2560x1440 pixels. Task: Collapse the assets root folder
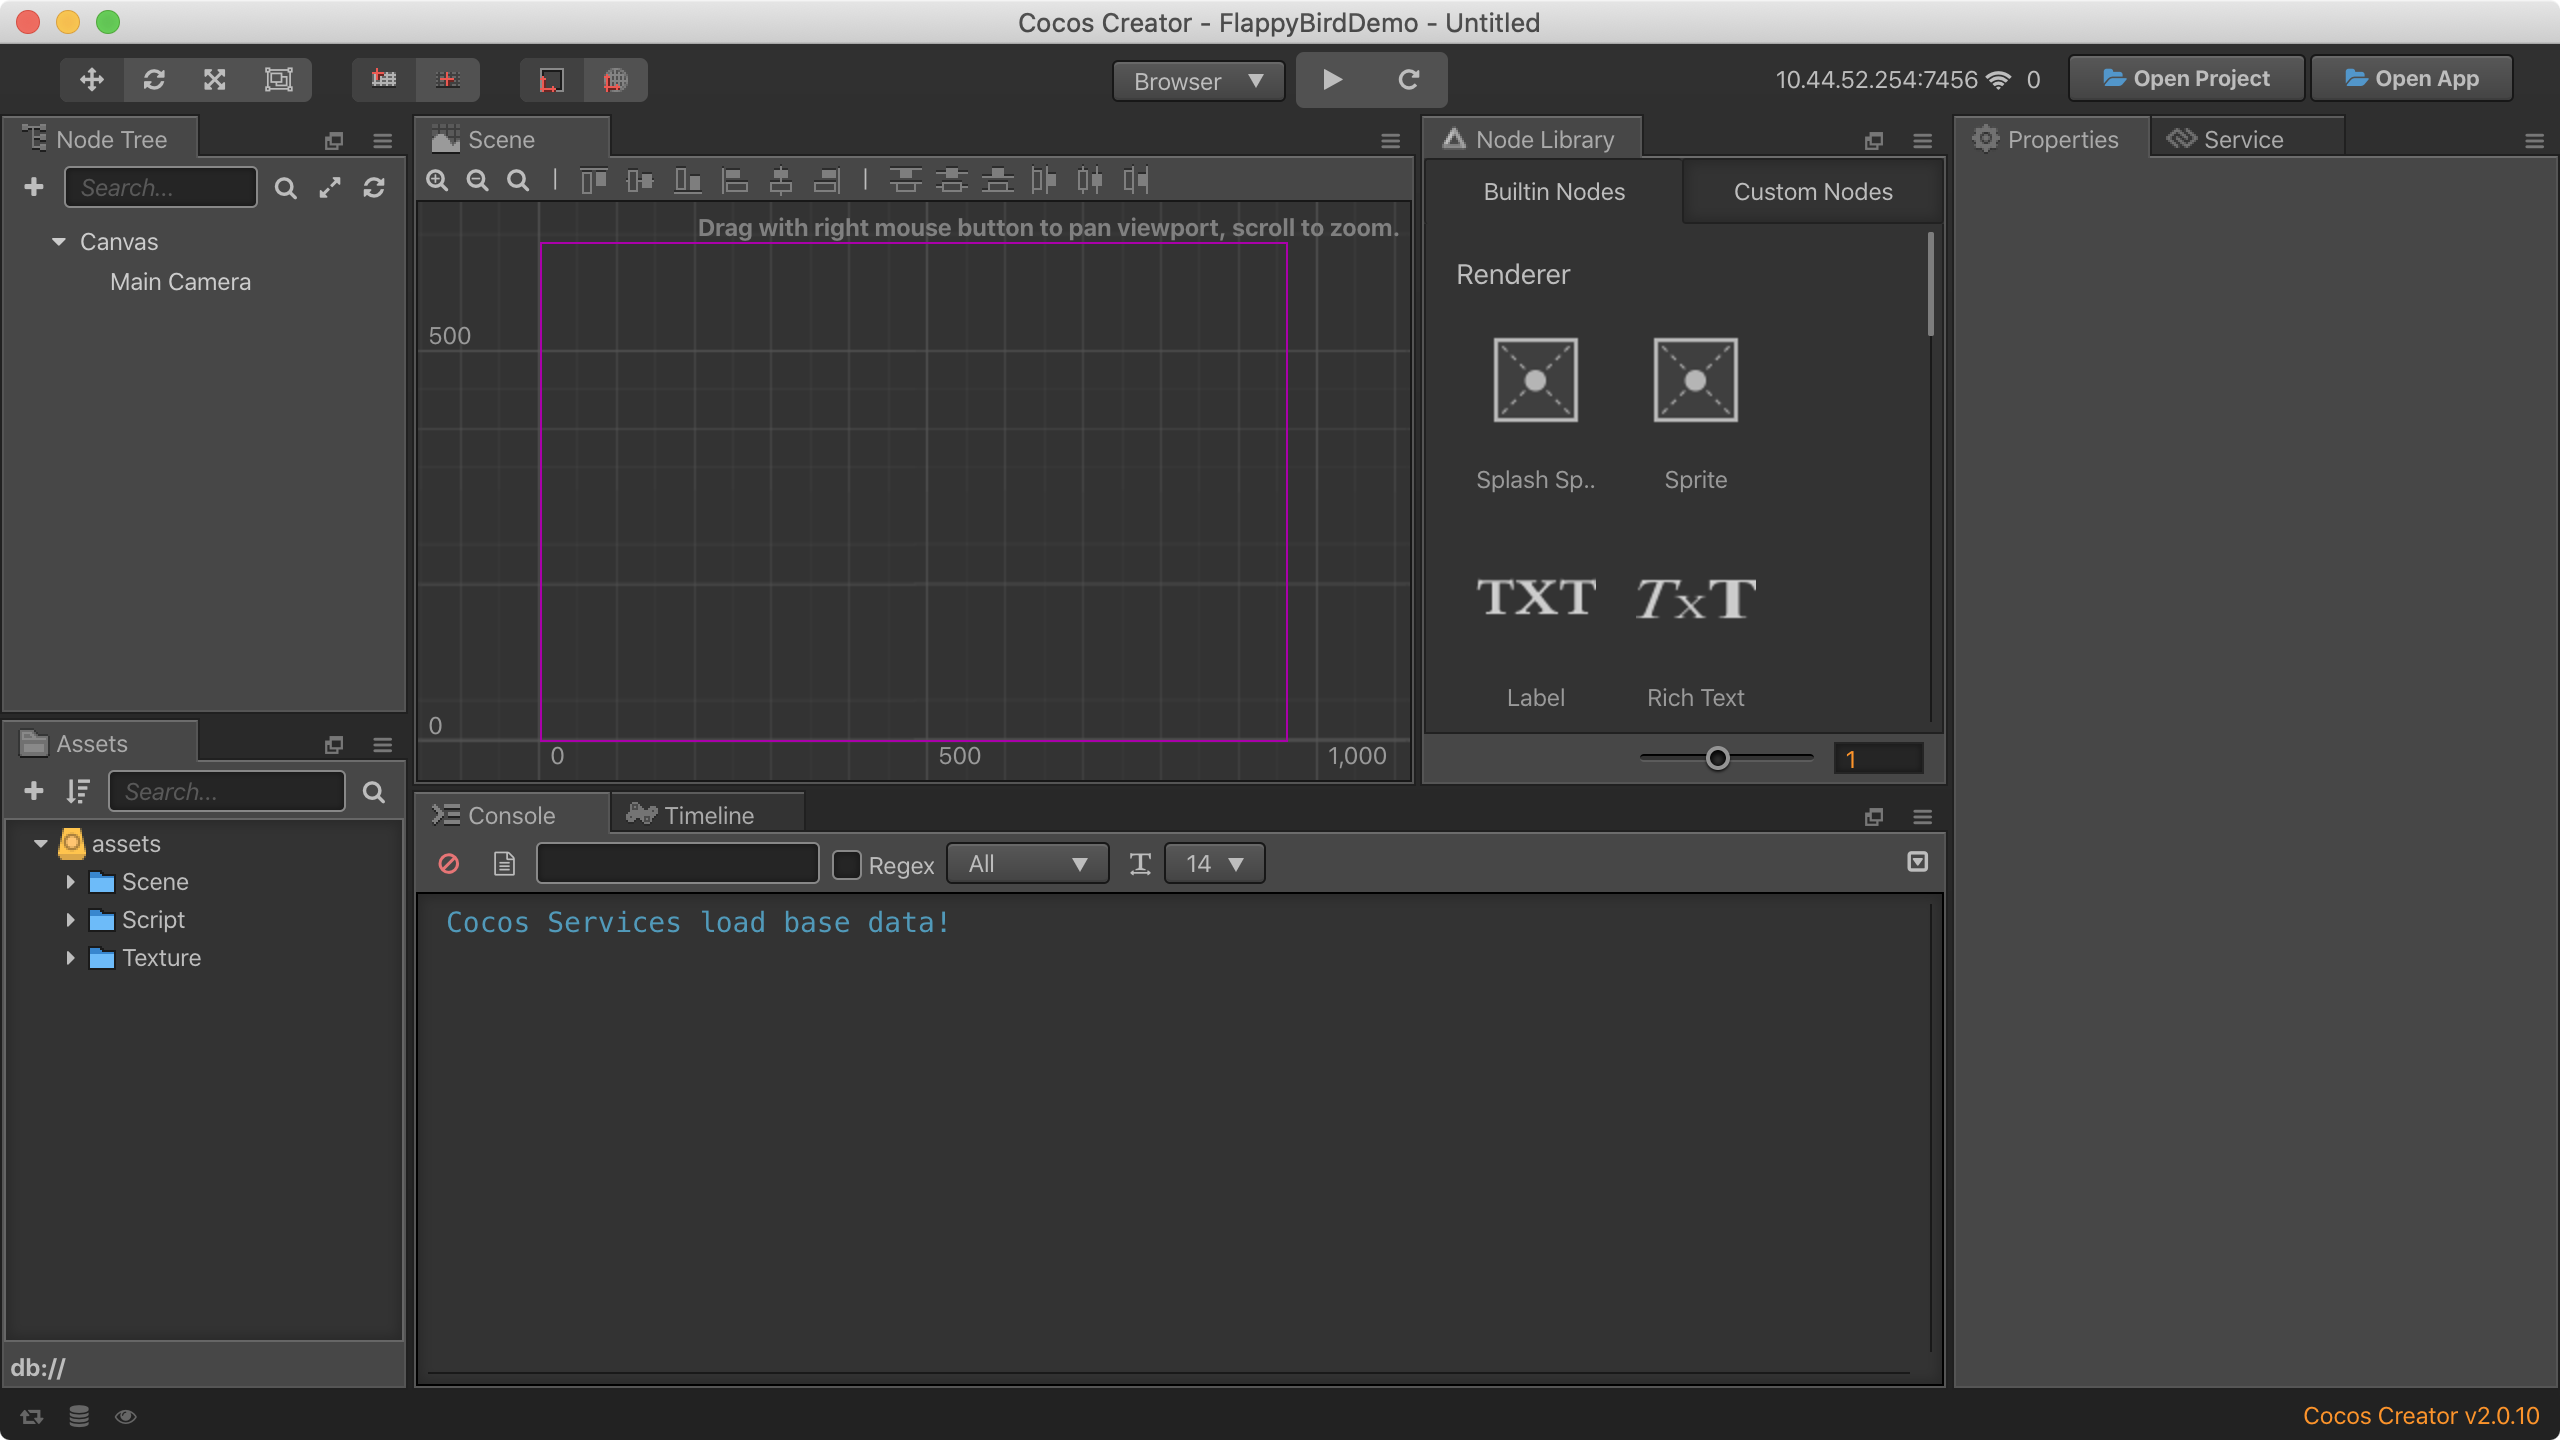[x=41, y=844]
